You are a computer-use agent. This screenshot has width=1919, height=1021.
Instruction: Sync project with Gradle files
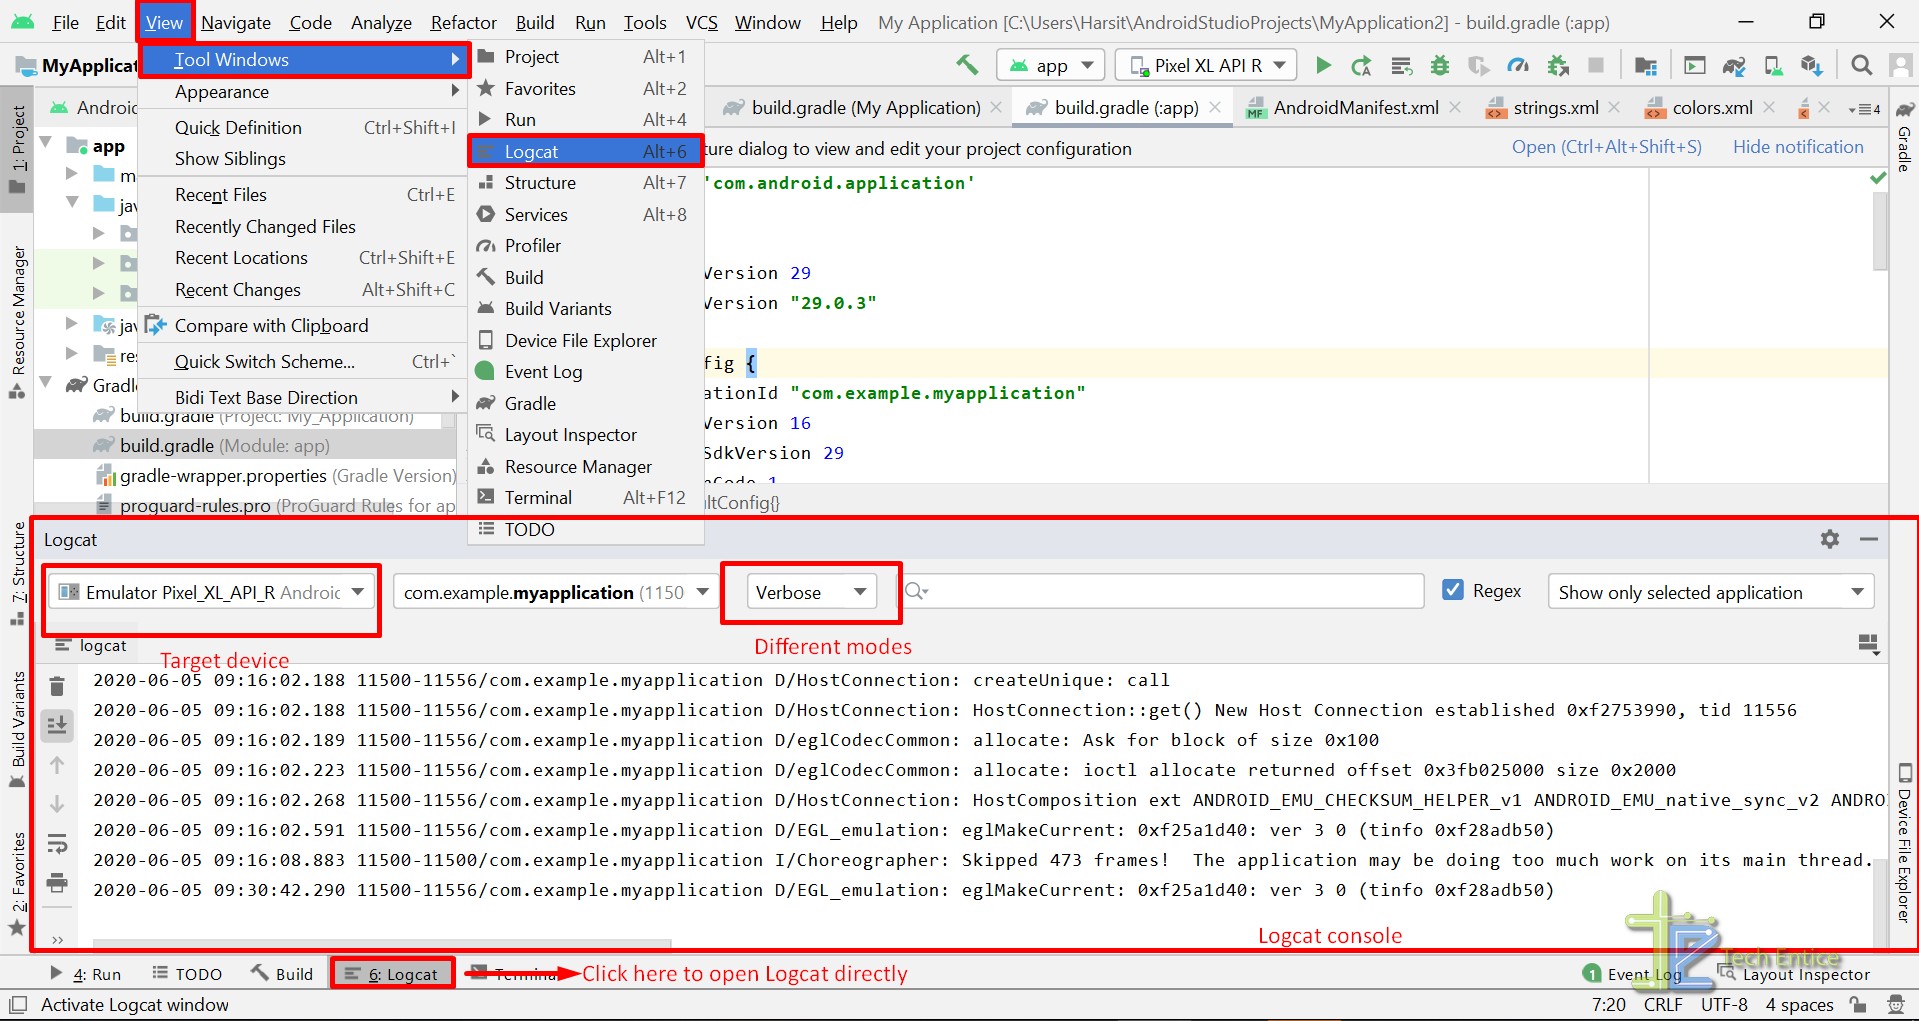1733,65
